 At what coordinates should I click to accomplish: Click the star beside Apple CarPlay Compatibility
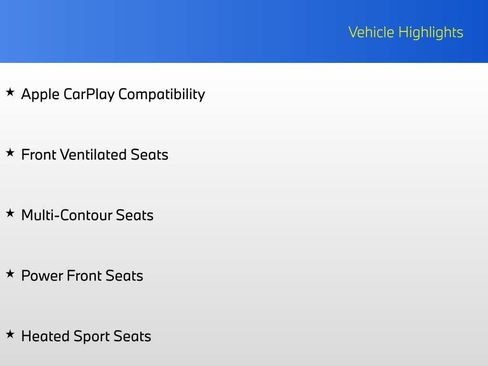click(x=10, y=92)
